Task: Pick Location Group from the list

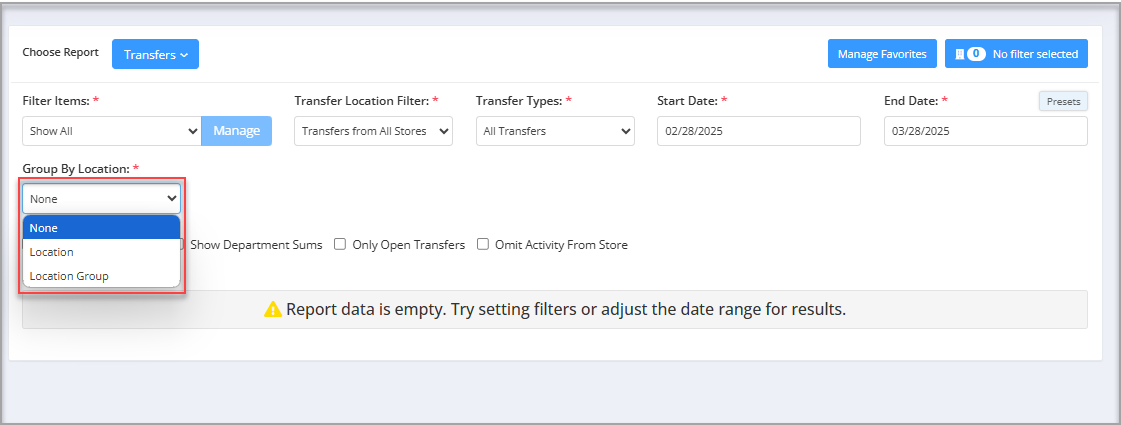Action: tap(102, 275)
